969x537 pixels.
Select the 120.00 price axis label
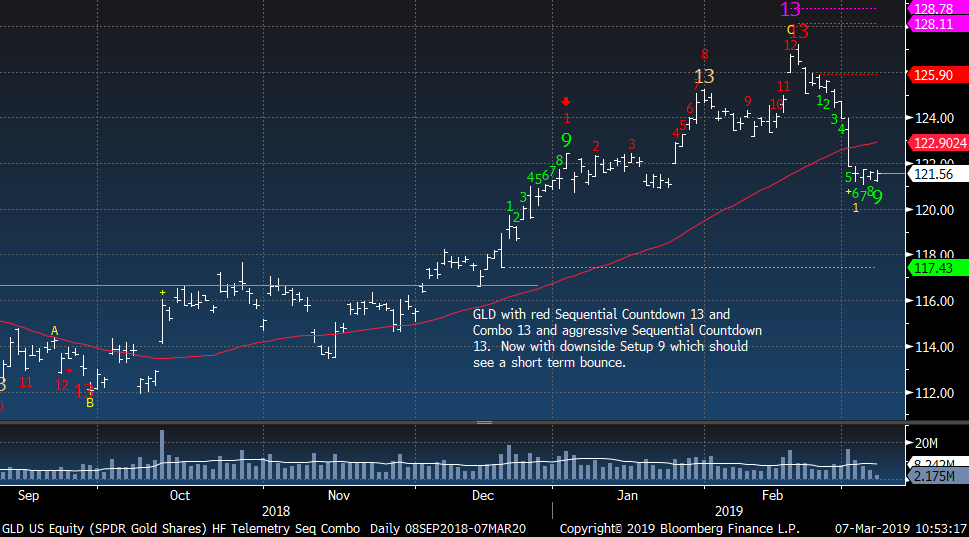click(x=934, y=210)
